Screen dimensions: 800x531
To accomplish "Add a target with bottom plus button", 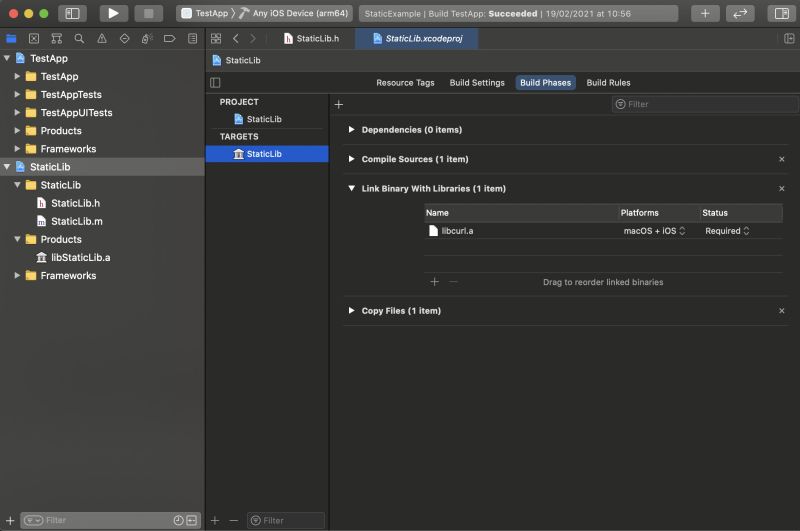I will [215, 520].
